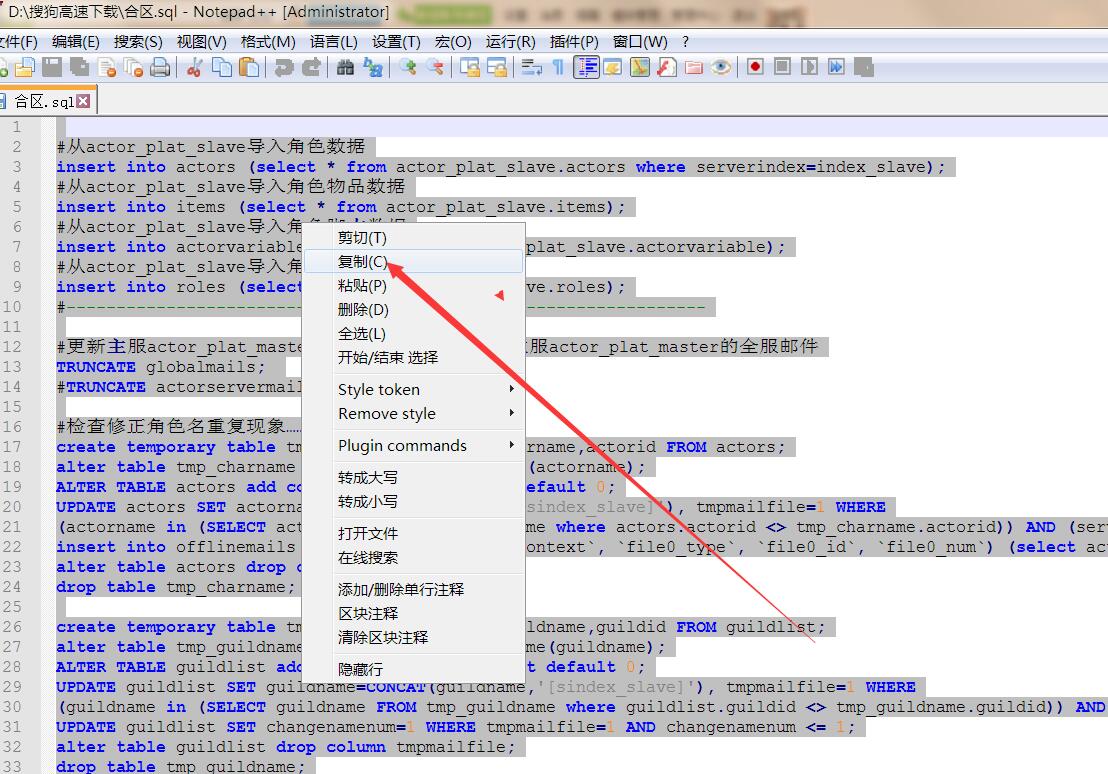Click the Open file toolbar icon
The width and height of the screenshot is (1108, 774).
[x=24, y=67]
